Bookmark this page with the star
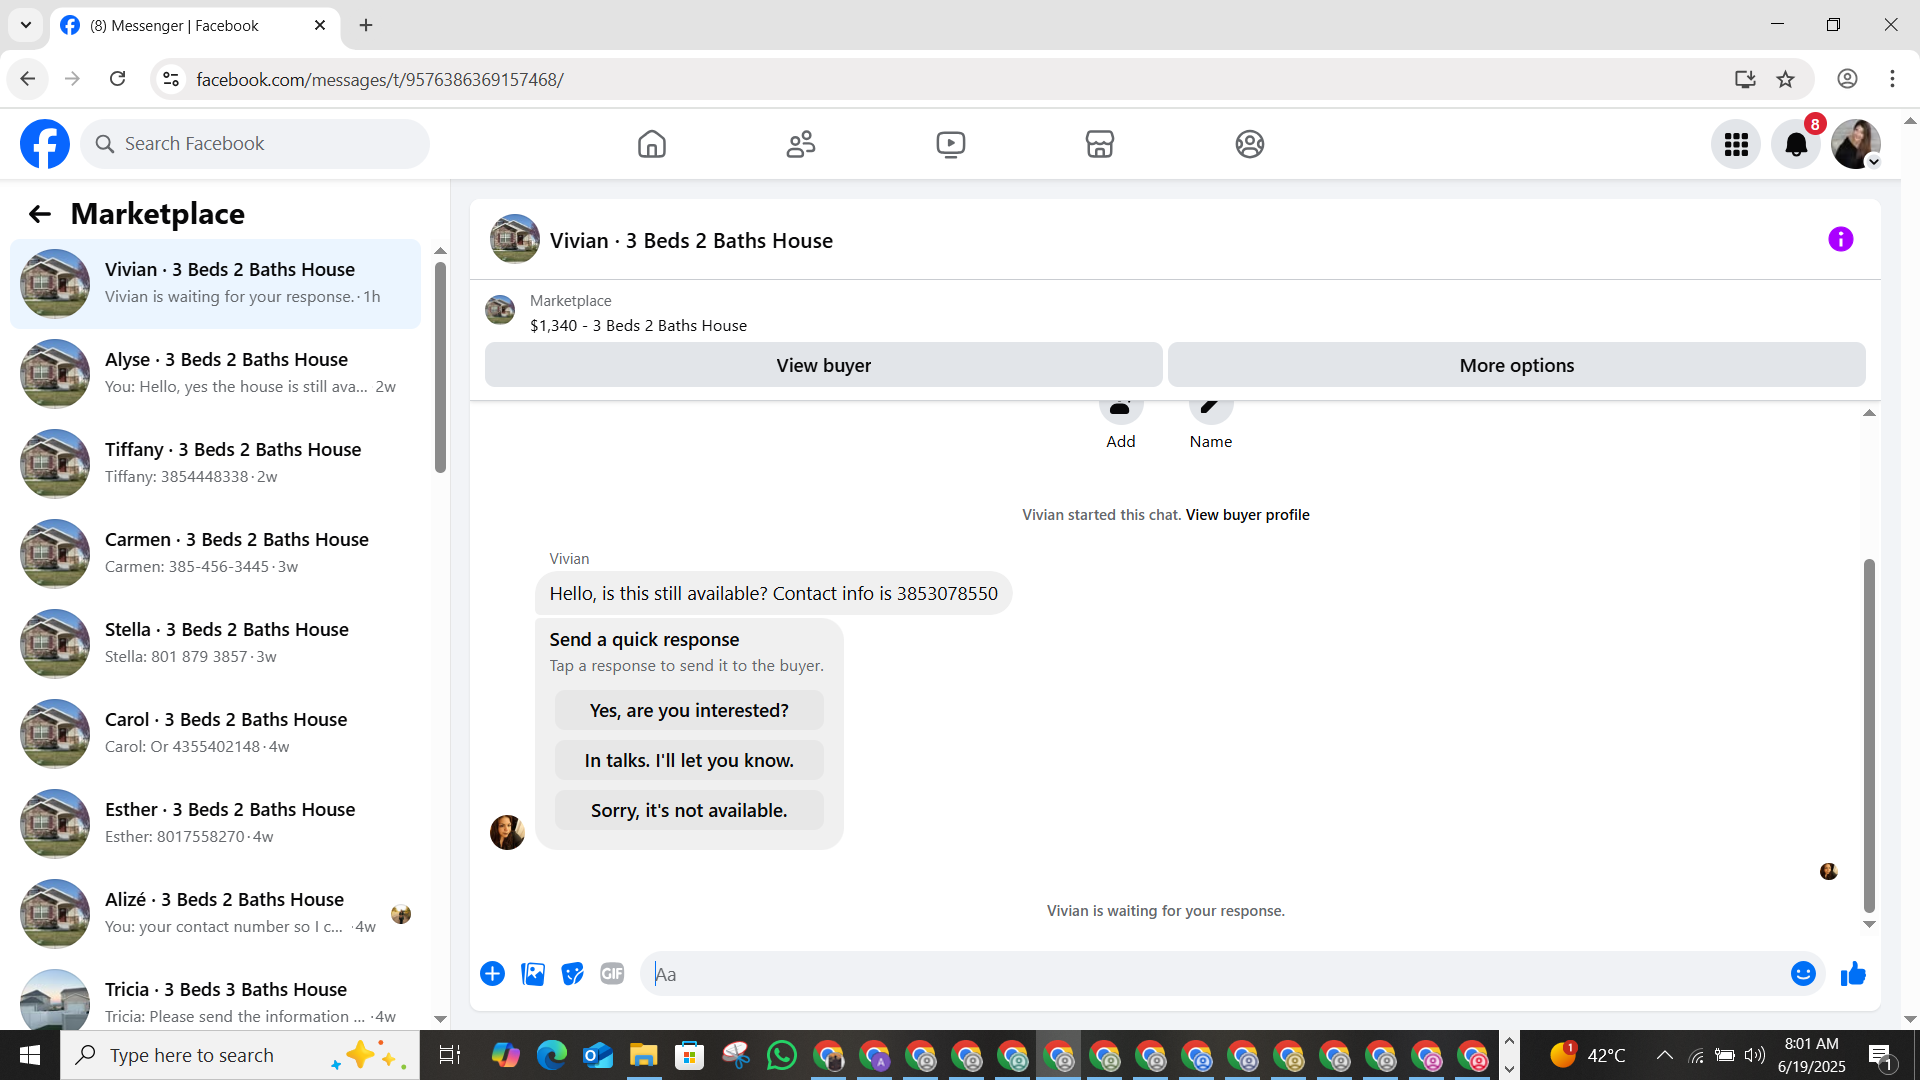 pyautogui.click(x=1785, y=79)
